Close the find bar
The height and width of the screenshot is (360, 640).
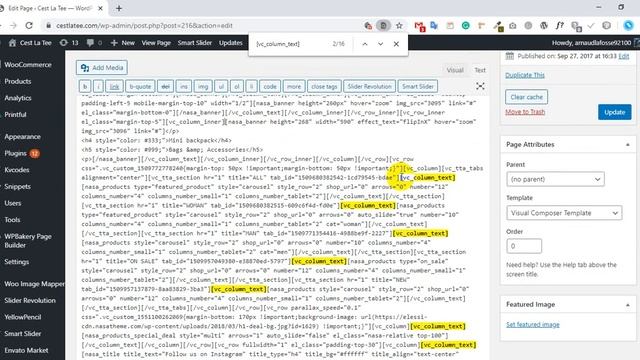(x=396, y=44)
